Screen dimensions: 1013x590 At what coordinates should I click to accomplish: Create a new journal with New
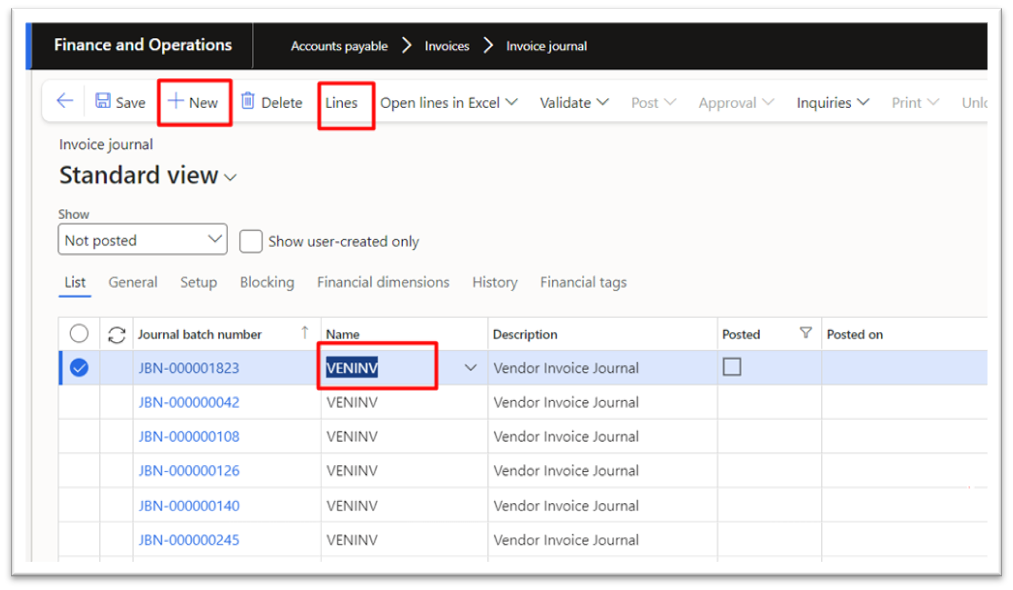point(193,102)
